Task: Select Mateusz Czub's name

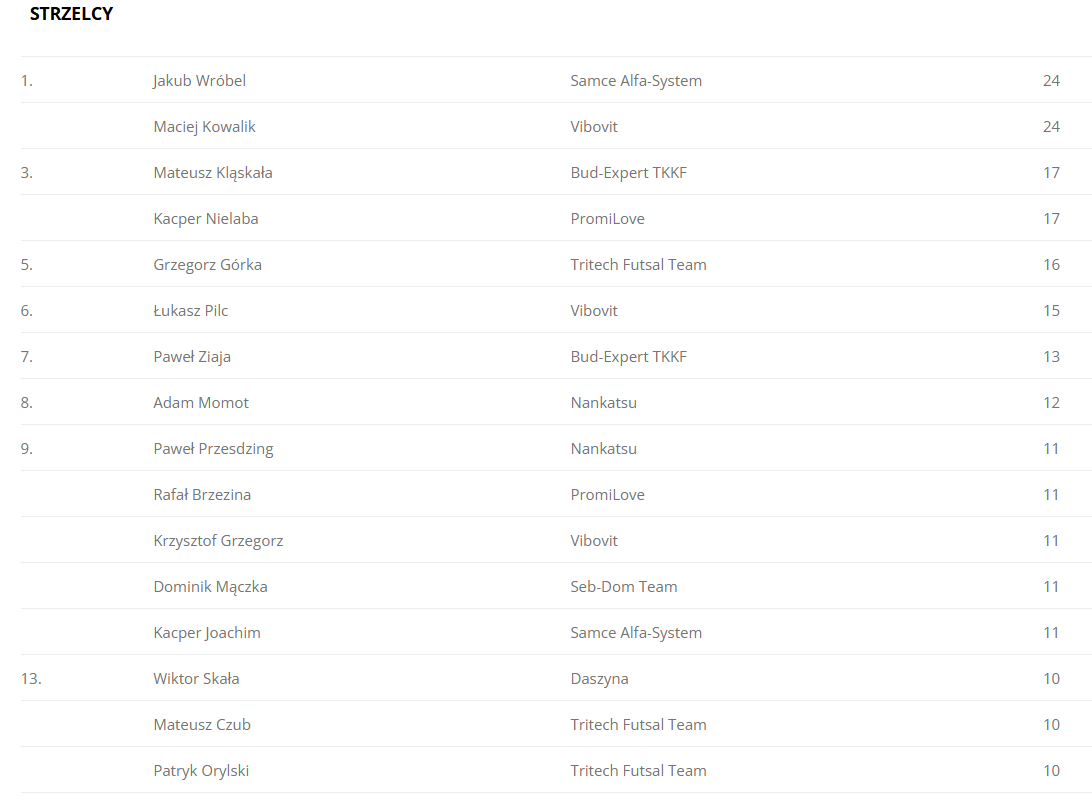Action: click(x=201, y=725)
